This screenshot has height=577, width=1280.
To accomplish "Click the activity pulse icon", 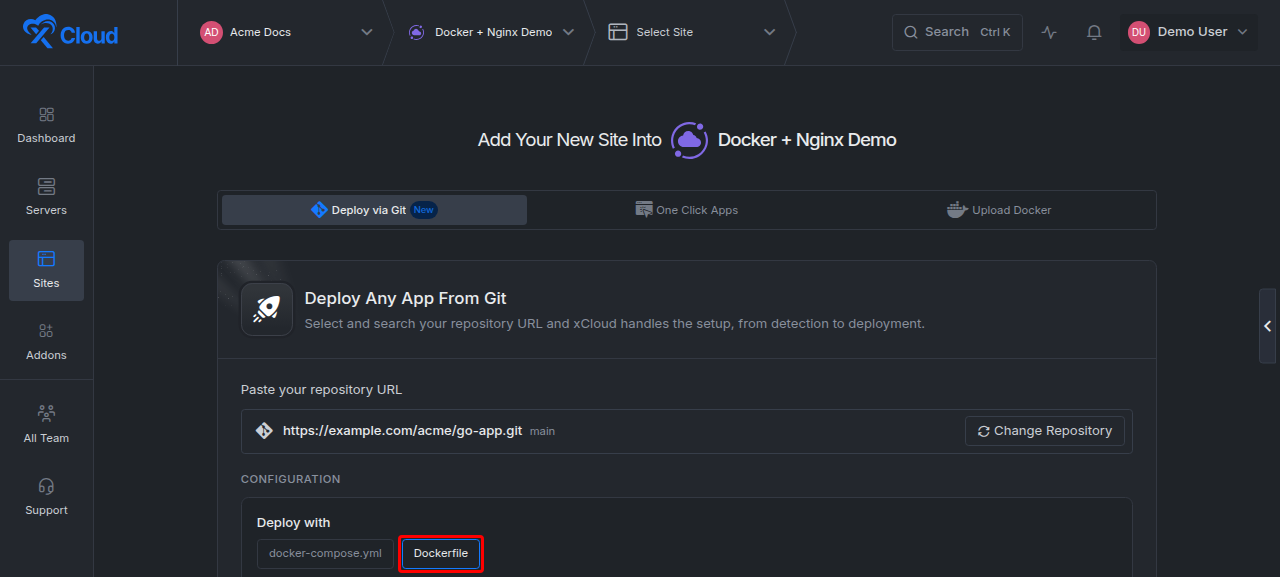I will 1049,32.
